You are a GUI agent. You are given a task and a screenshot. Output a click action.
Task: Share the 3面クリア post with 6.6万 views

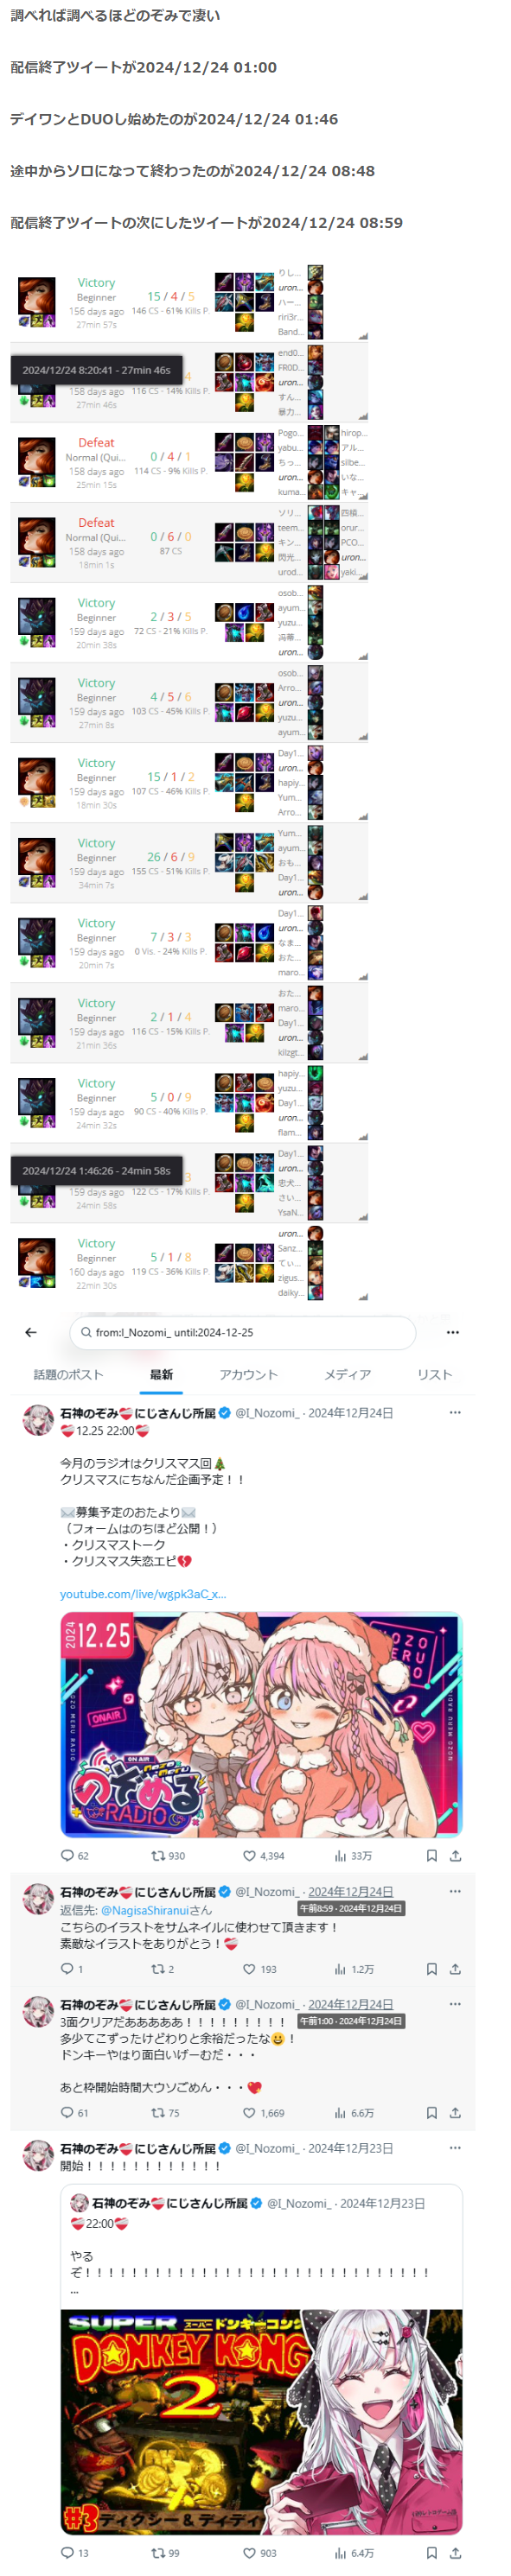[x=455, y=2112]
